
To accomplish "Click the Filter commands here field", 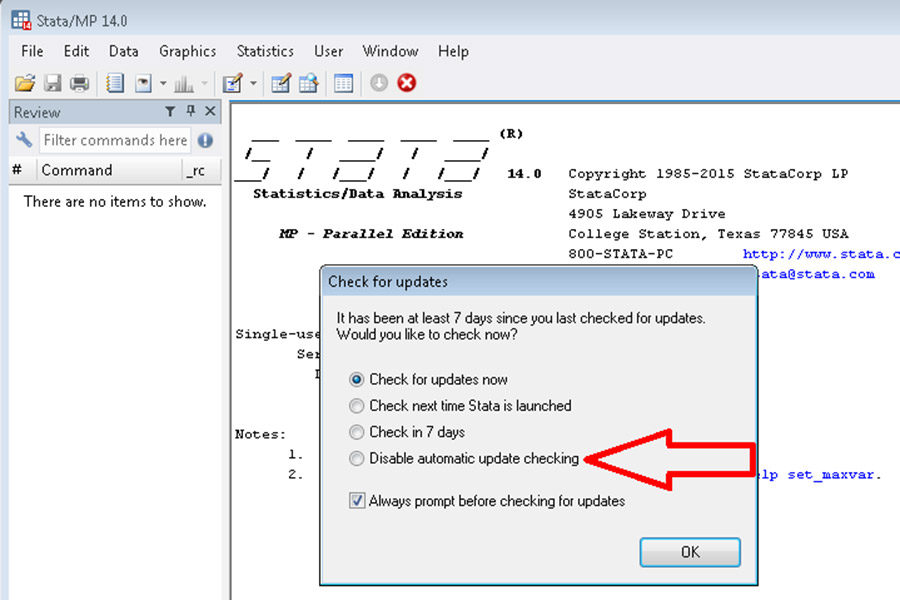I will pos(115,140).
